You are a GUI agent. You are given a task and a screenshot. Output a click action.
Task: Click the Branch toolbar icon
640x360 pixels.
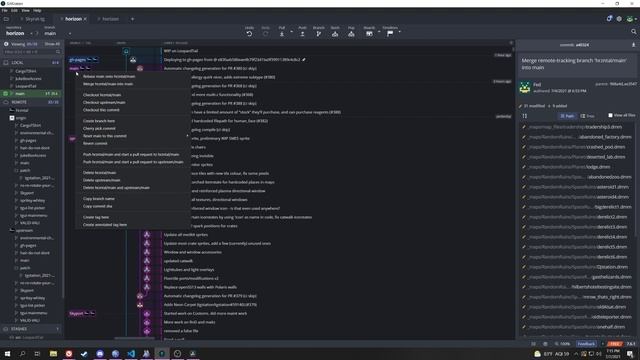(318, 34)
